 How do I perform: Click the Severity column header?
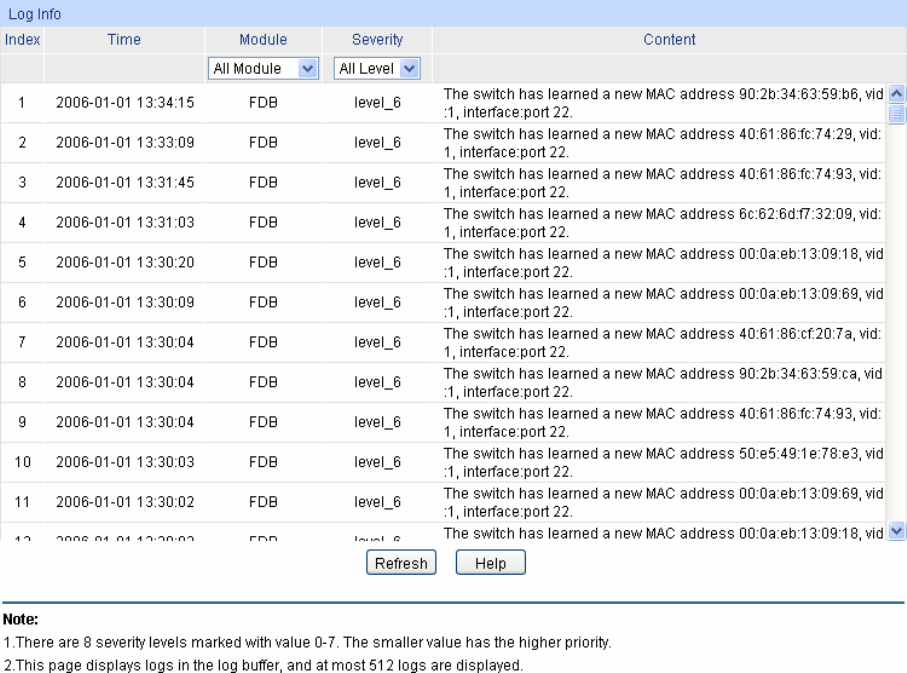click(377, 40)
